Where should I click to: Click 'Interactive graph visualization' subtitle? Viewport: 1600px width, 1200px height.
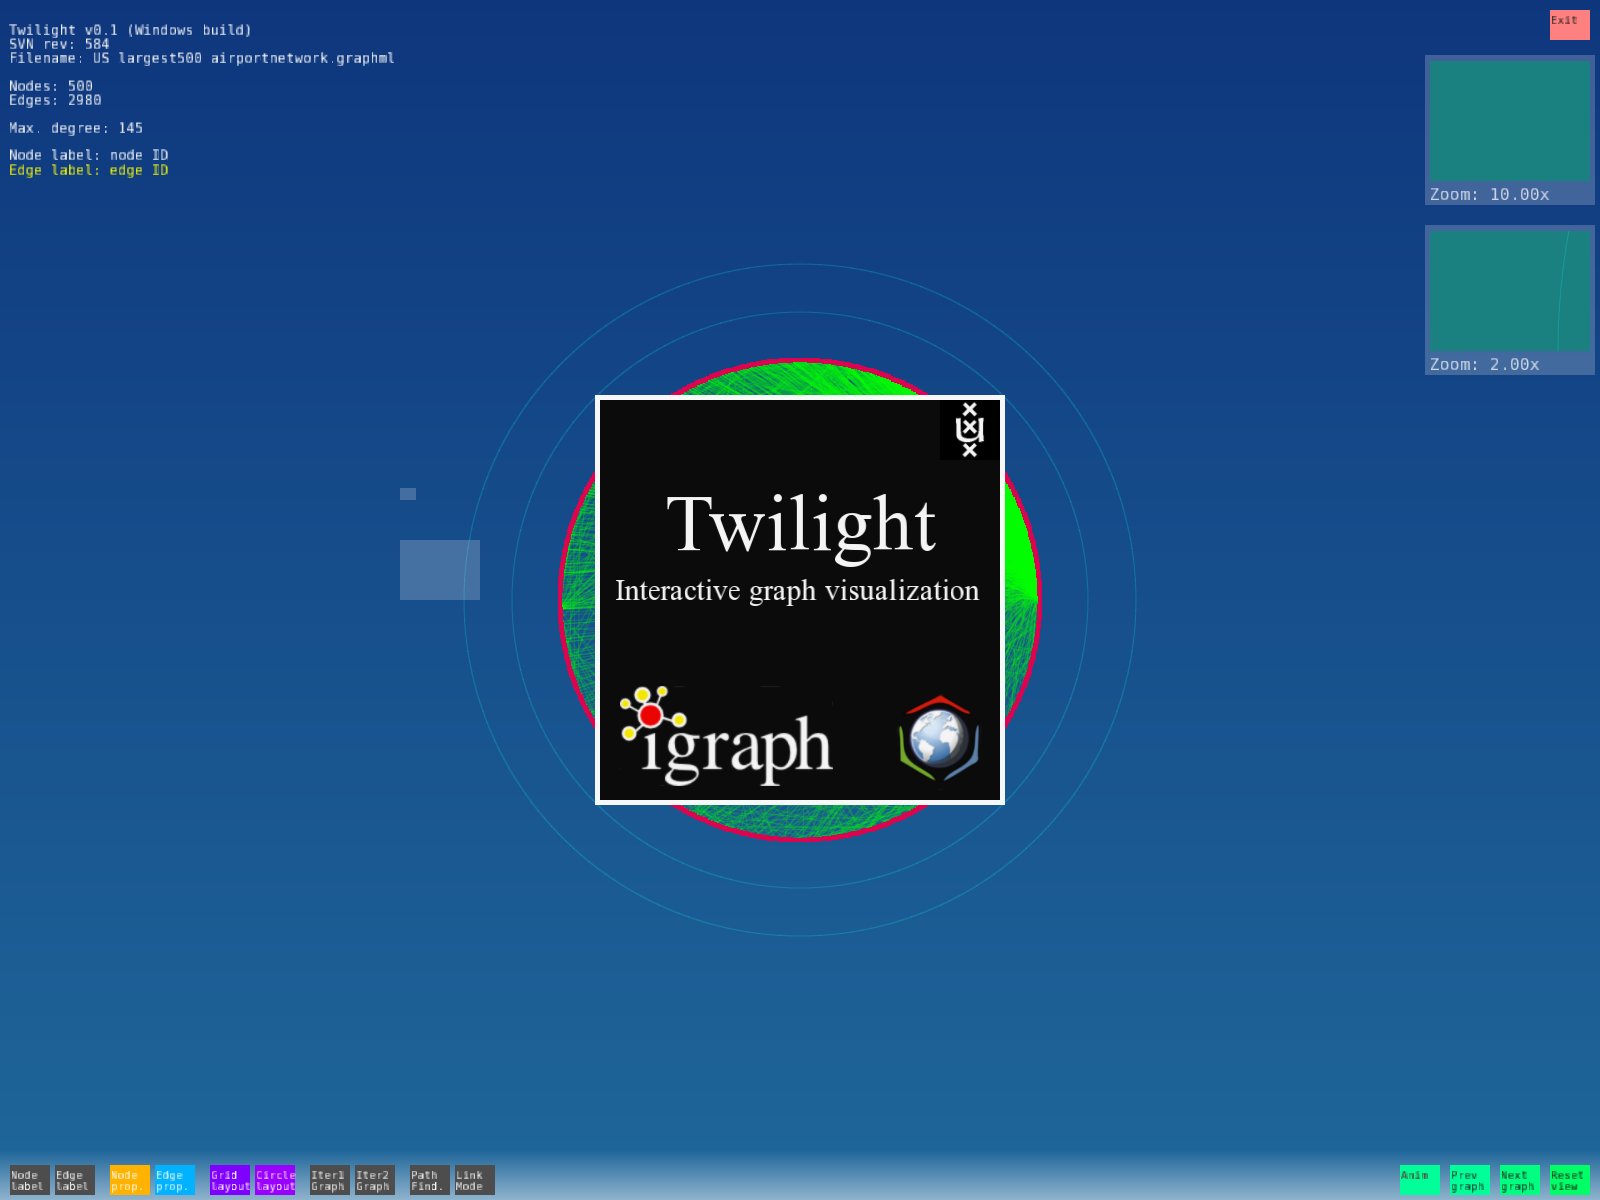pyautogui.click(x=797, y=591)
